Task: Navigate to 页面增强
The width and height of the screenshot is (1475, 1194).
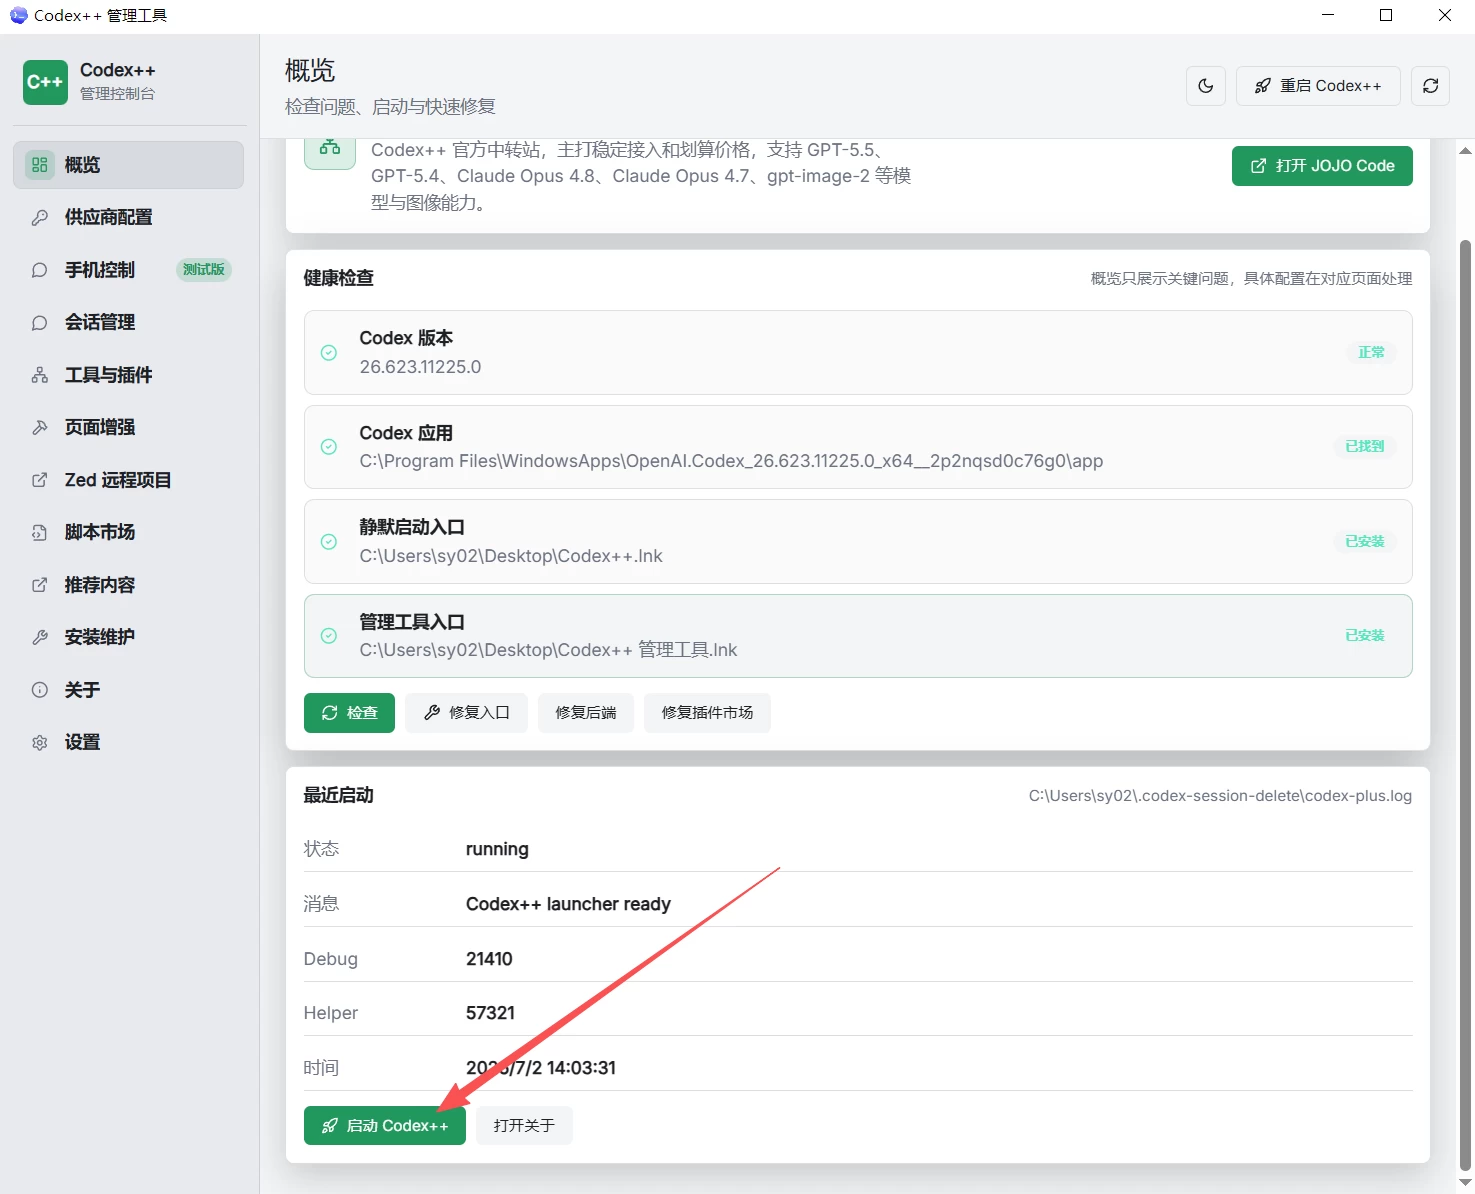Action: 128,427
